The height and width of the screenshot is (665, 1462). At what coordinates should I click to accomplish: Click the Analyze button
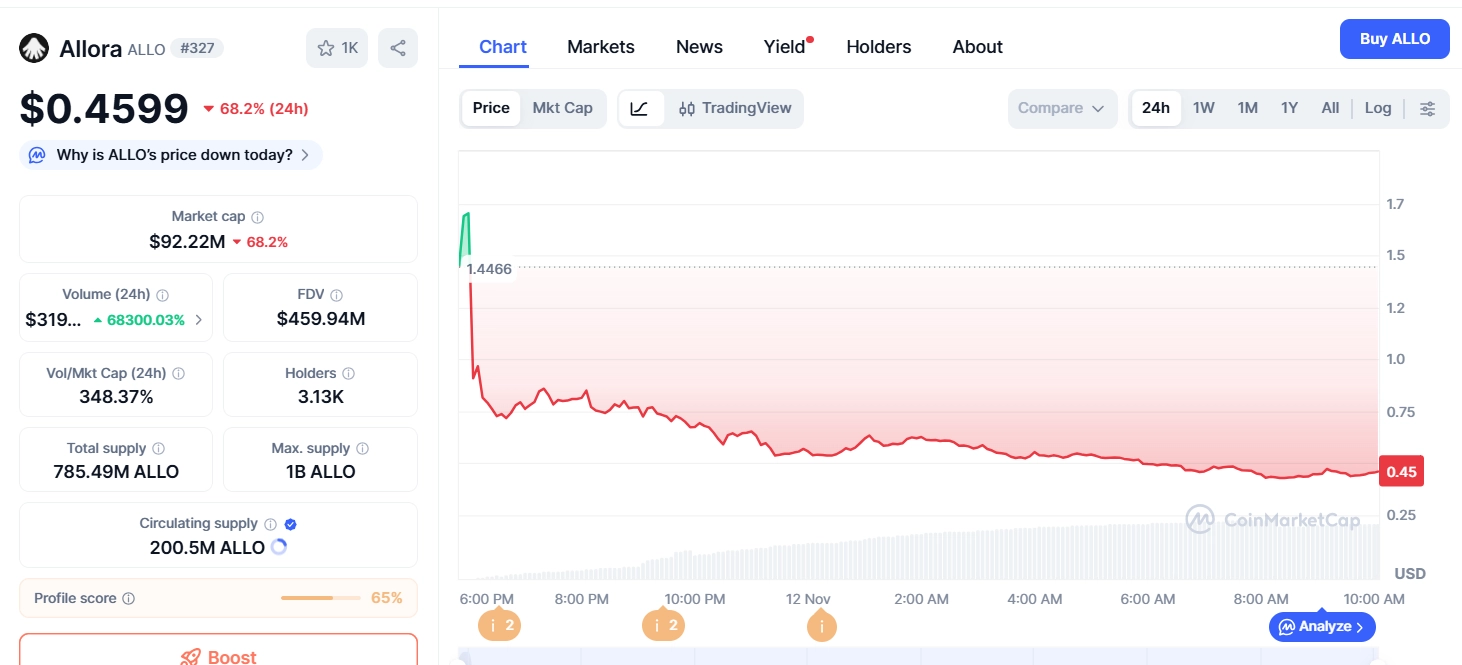tap(1322, 627)
